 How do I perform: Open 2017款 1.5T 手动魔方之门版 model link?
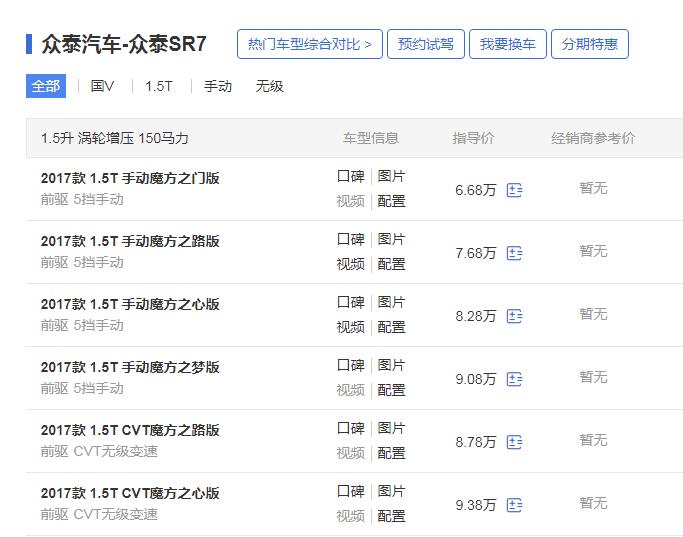pos(130,178)
